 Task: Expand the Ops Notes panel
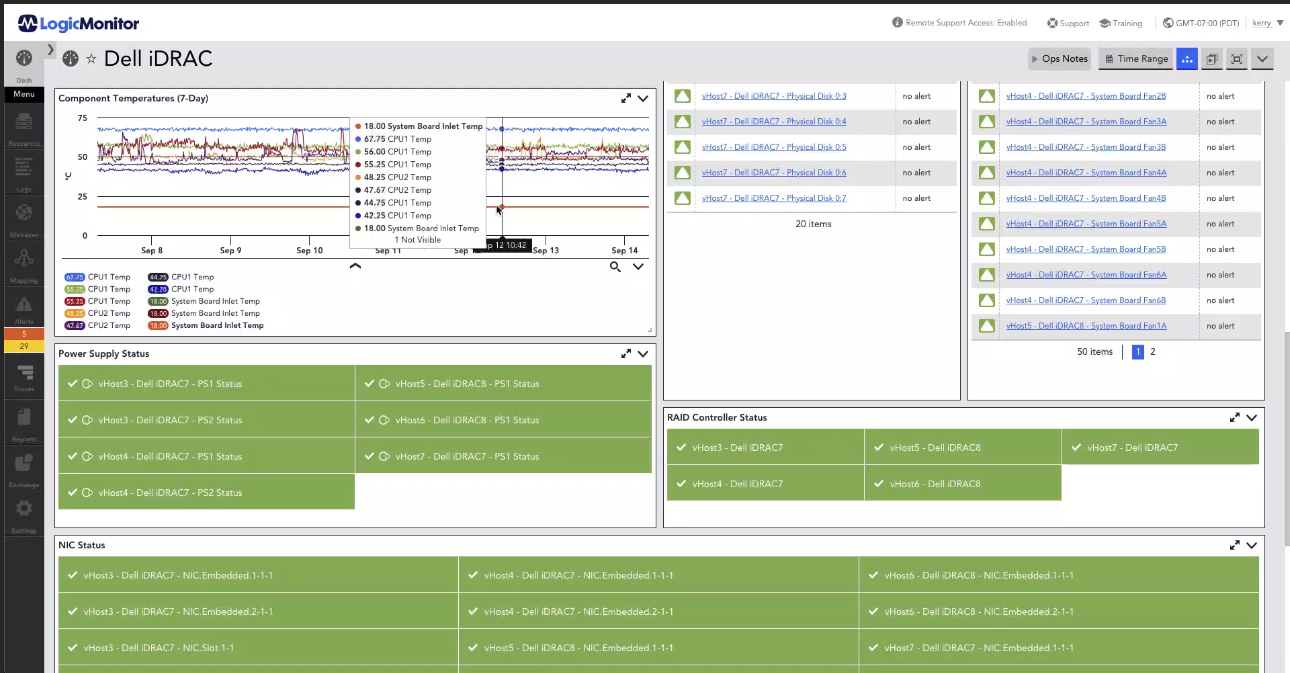(x=1060, y=59)
